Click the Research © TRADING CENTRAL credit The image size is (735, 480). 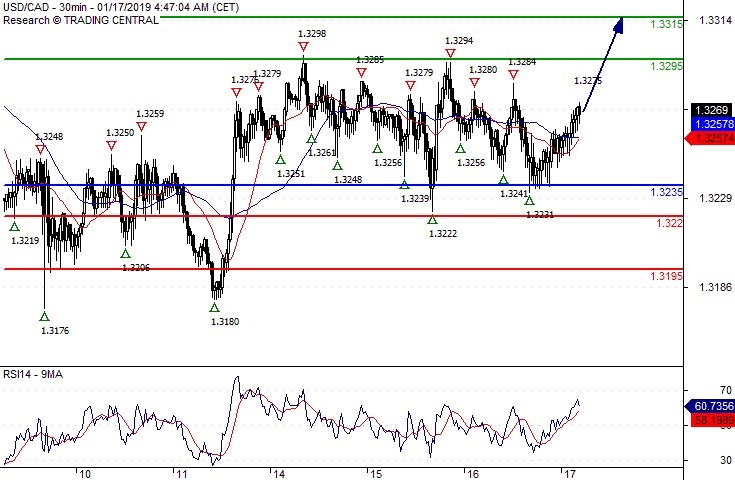81,20
